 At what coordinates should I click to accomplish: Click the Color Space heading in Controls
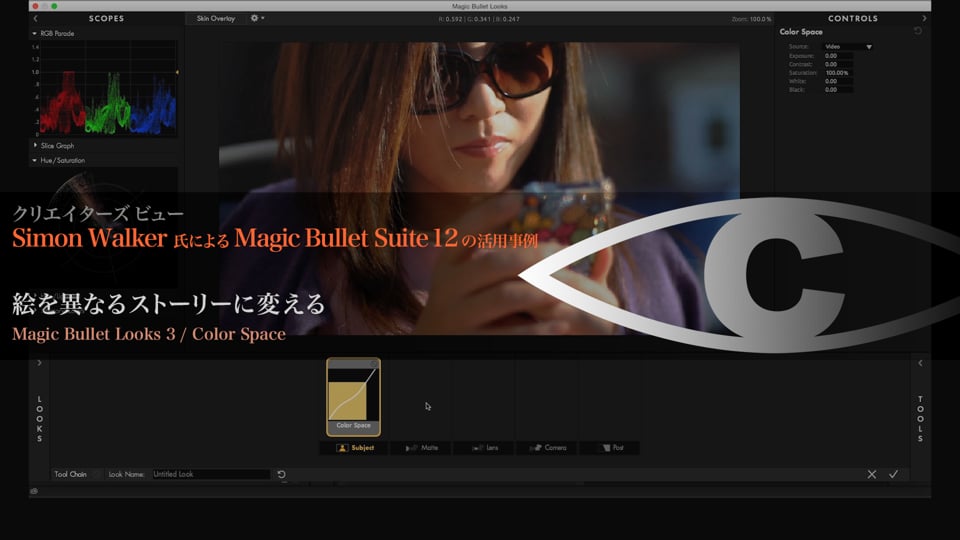(801, 32)
